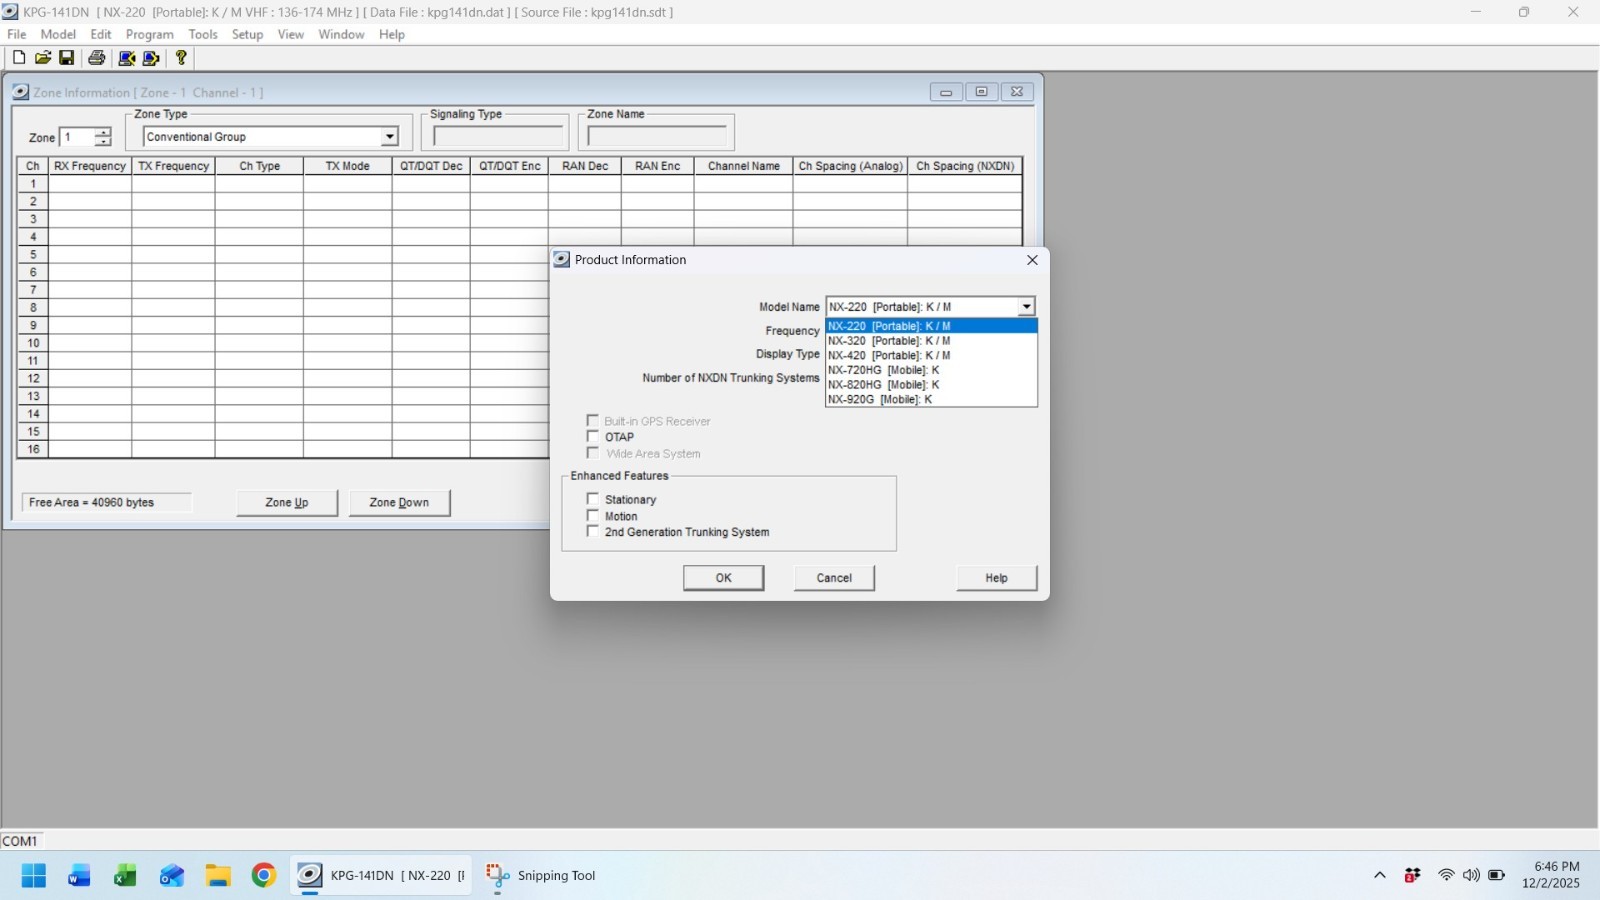Open the Help menu in the menu bar
This screenshot has height=900, width=1600.
coord(392,34)
